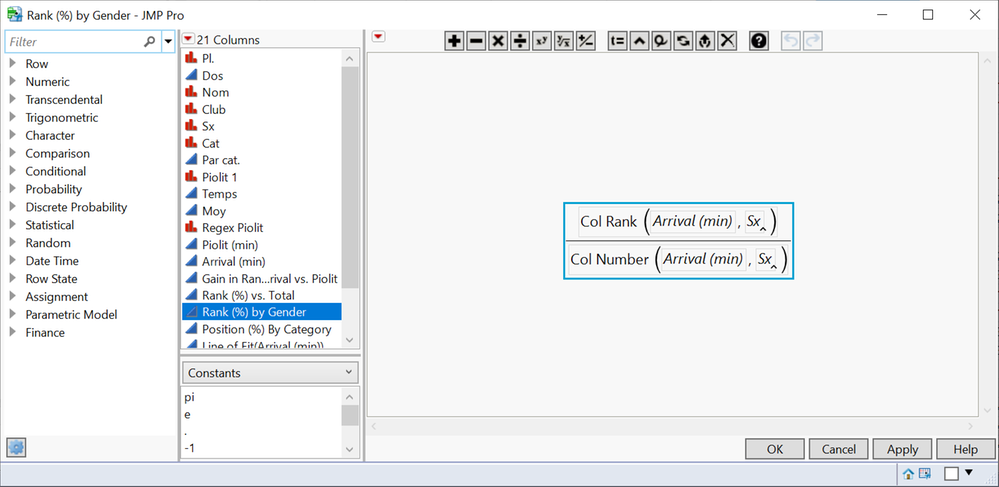Image resolution: width=999 pixels, height=487 pixels.
Task: Open the formula editor red triangle menu
Action: point(378,36)
